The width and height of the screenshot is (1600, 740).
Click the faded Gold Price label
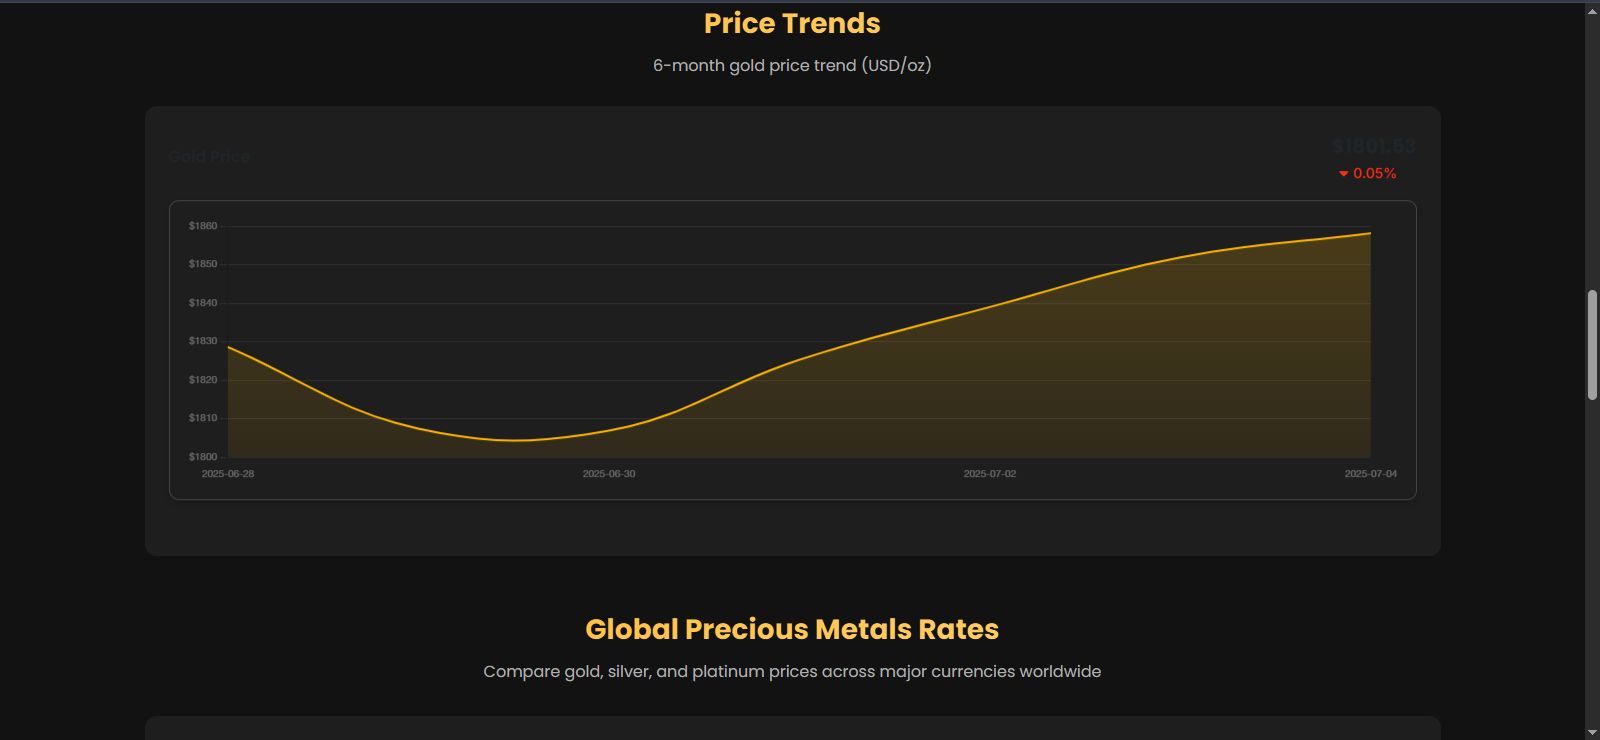coord(209,156)
